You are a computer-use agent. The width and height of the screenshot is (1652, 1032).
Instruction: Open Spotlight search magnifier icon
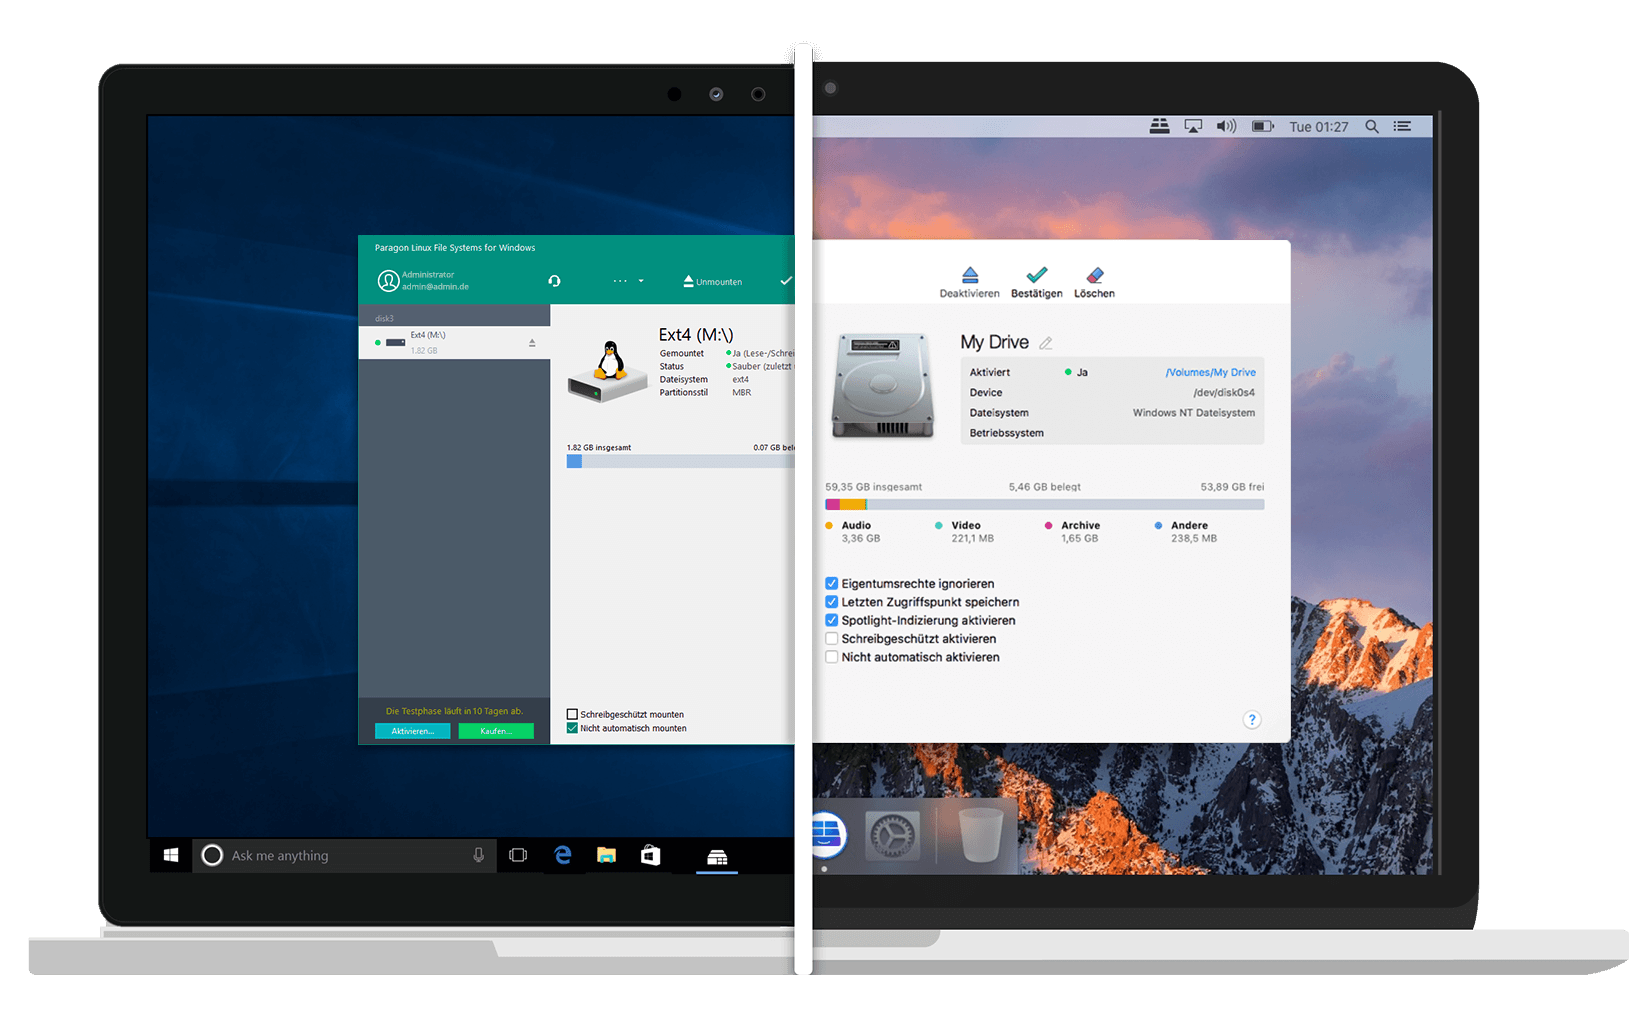point(1372,127)
